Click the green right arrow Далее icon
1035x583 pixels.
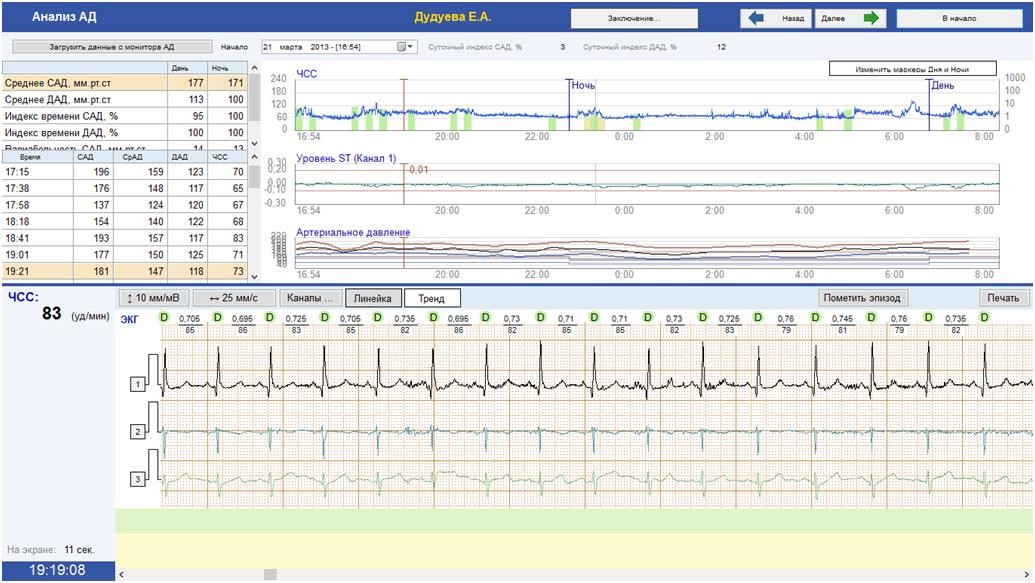coord(871,18)
